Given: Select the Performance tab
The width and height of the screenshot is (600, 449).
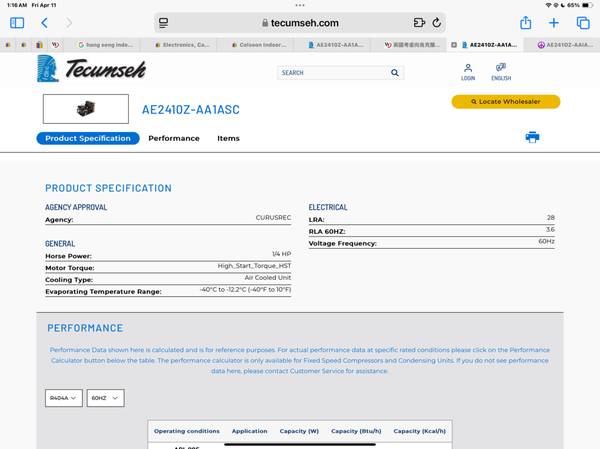Looking at the screenshot, I should [174, 138].
